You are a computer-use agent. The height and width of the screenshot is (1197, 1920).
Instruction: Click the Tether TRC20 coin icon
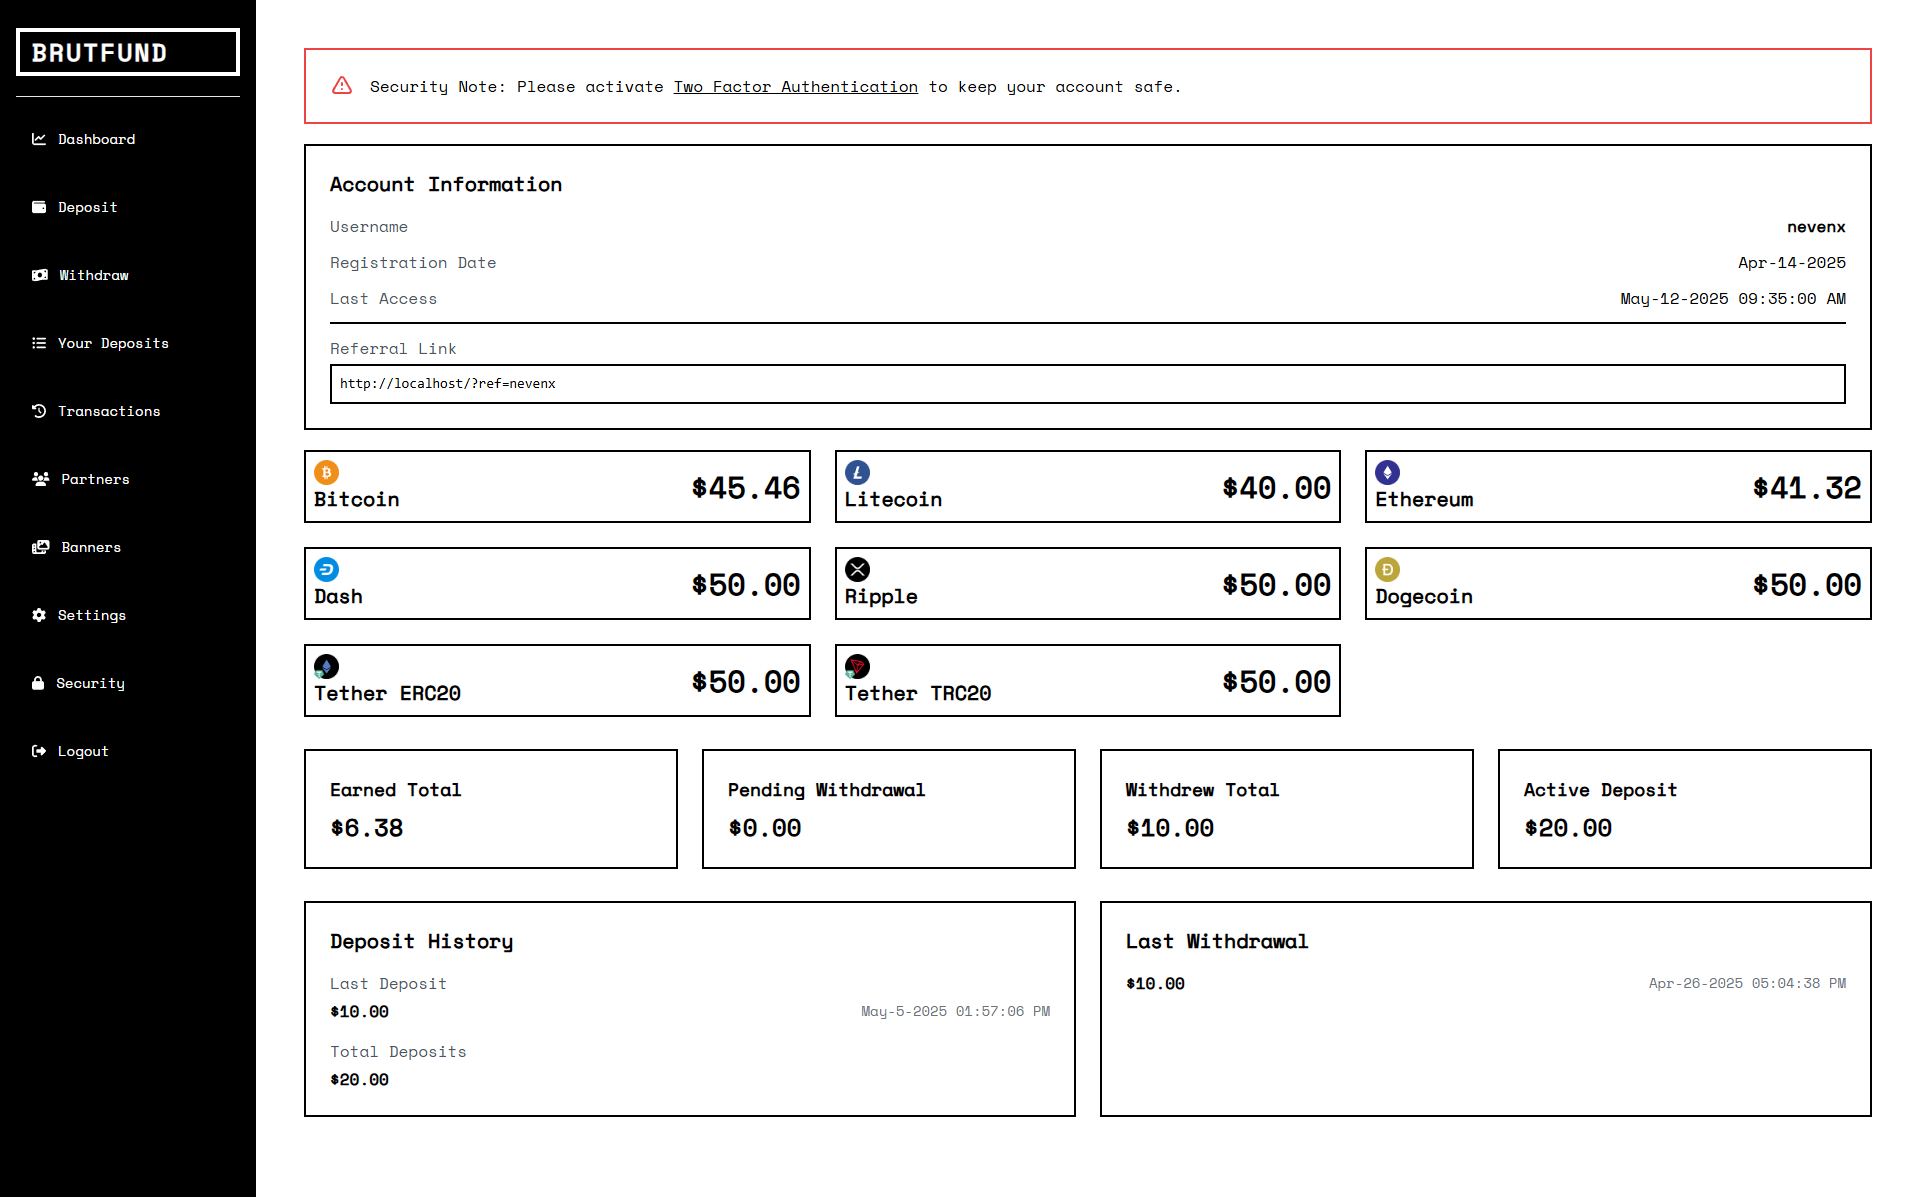[x=857, y=666]
